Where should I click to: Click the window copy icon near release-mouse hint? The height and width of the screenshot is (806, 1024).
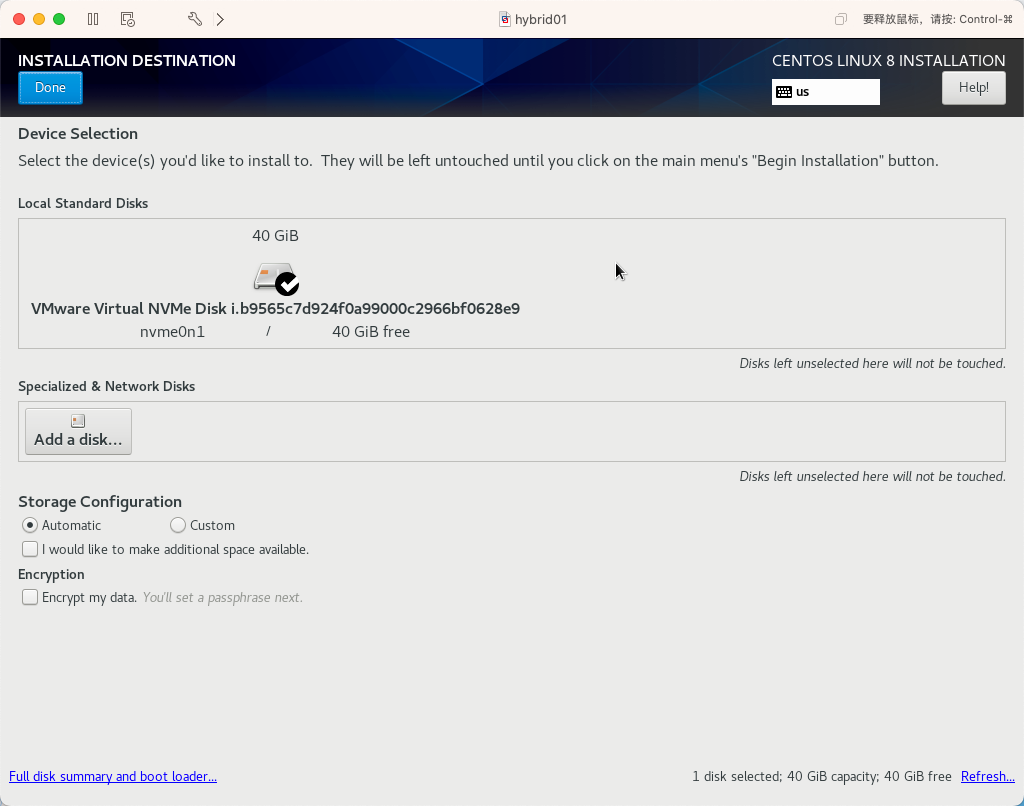840,19
